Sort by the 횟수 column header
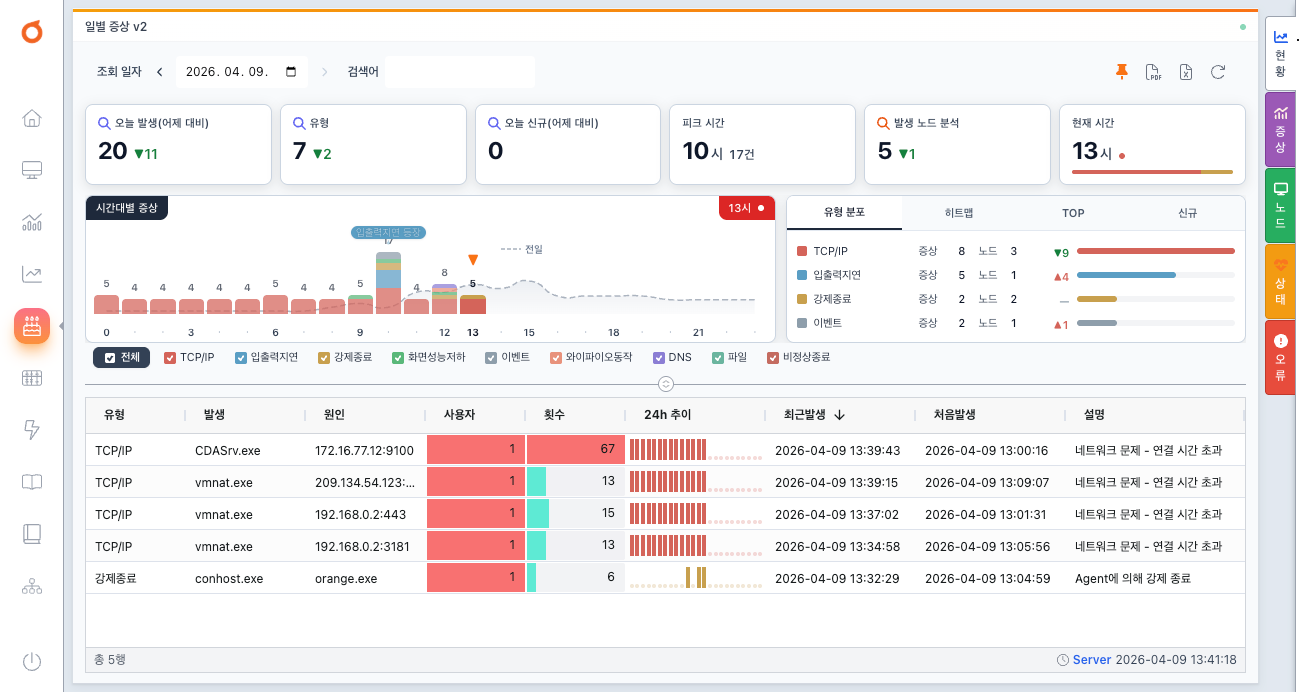The height and width of the screenshot is (692, 1299). coord(574,414)
